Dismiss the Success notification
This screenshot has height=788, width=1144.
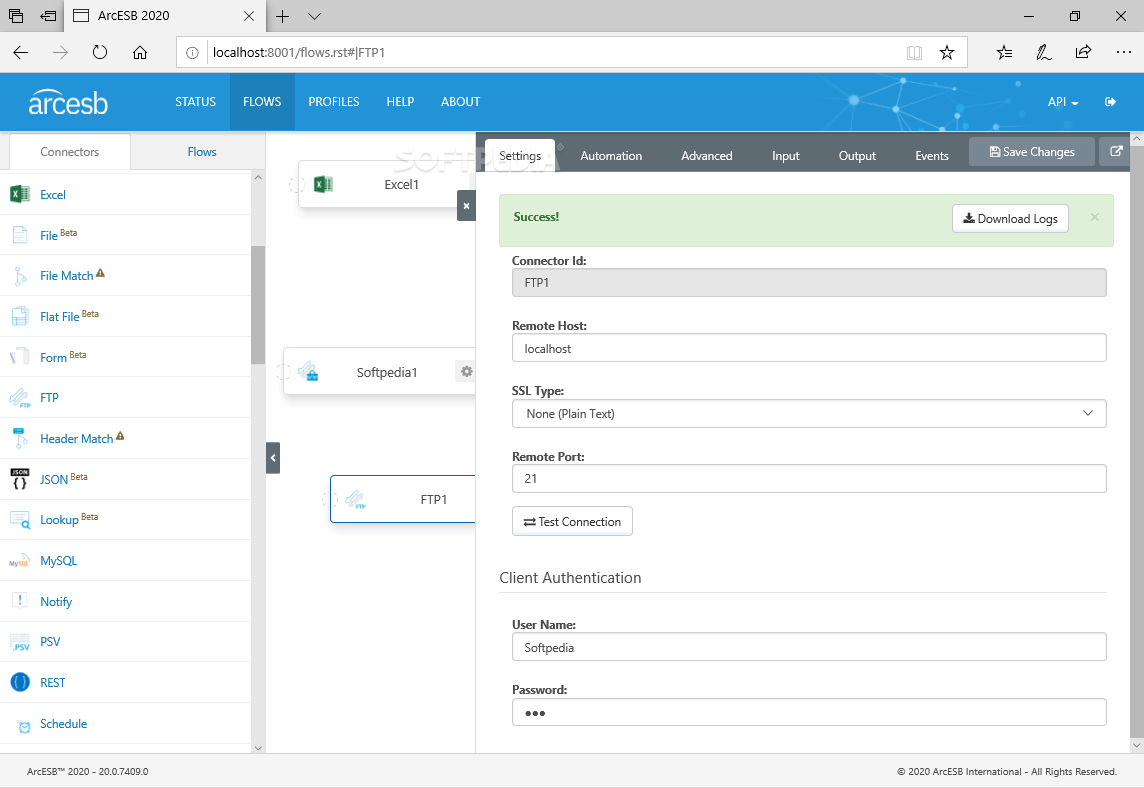(x=1094, y=217)
